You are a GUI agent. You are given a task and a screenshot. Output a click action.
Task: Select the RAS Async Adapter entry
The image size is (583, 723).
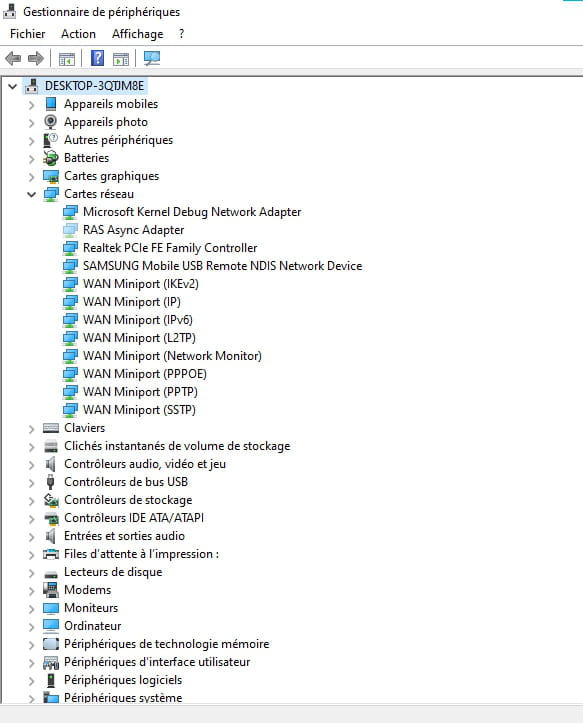133,230
